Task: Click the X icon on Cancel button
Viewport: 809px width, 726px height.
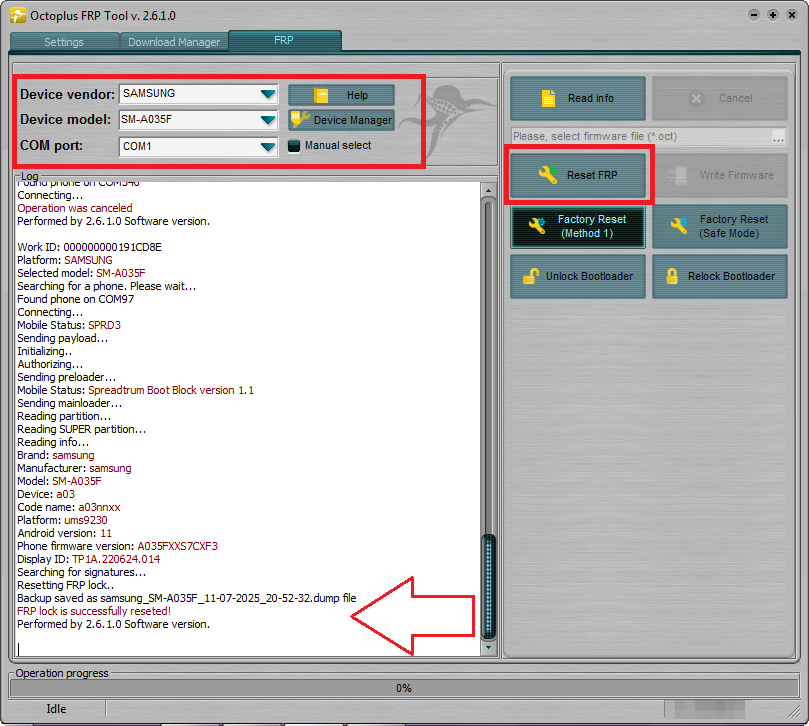Action: coord(697,99)
